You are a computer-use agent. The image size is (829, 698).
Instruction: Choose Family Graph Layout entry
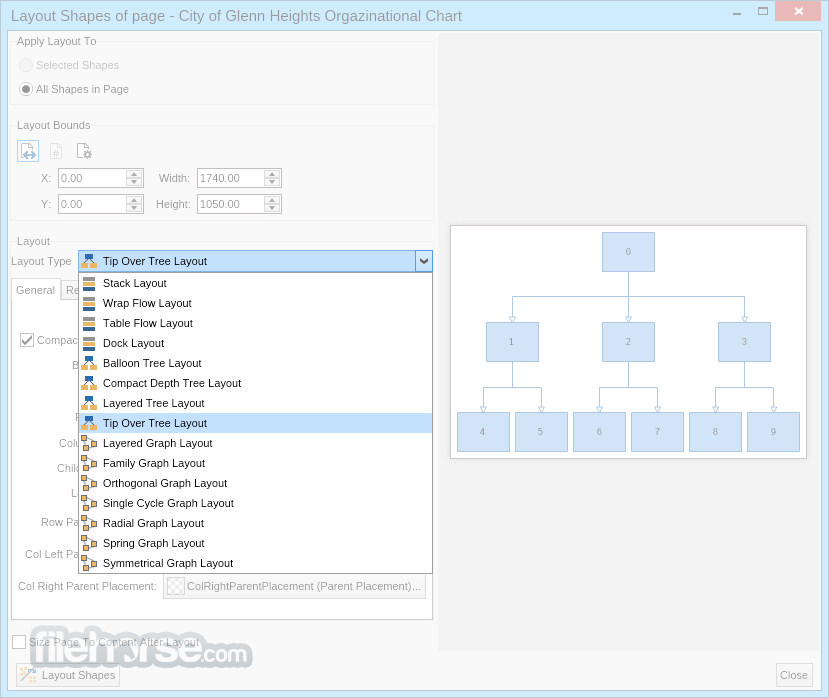click(x=255, y=464)
